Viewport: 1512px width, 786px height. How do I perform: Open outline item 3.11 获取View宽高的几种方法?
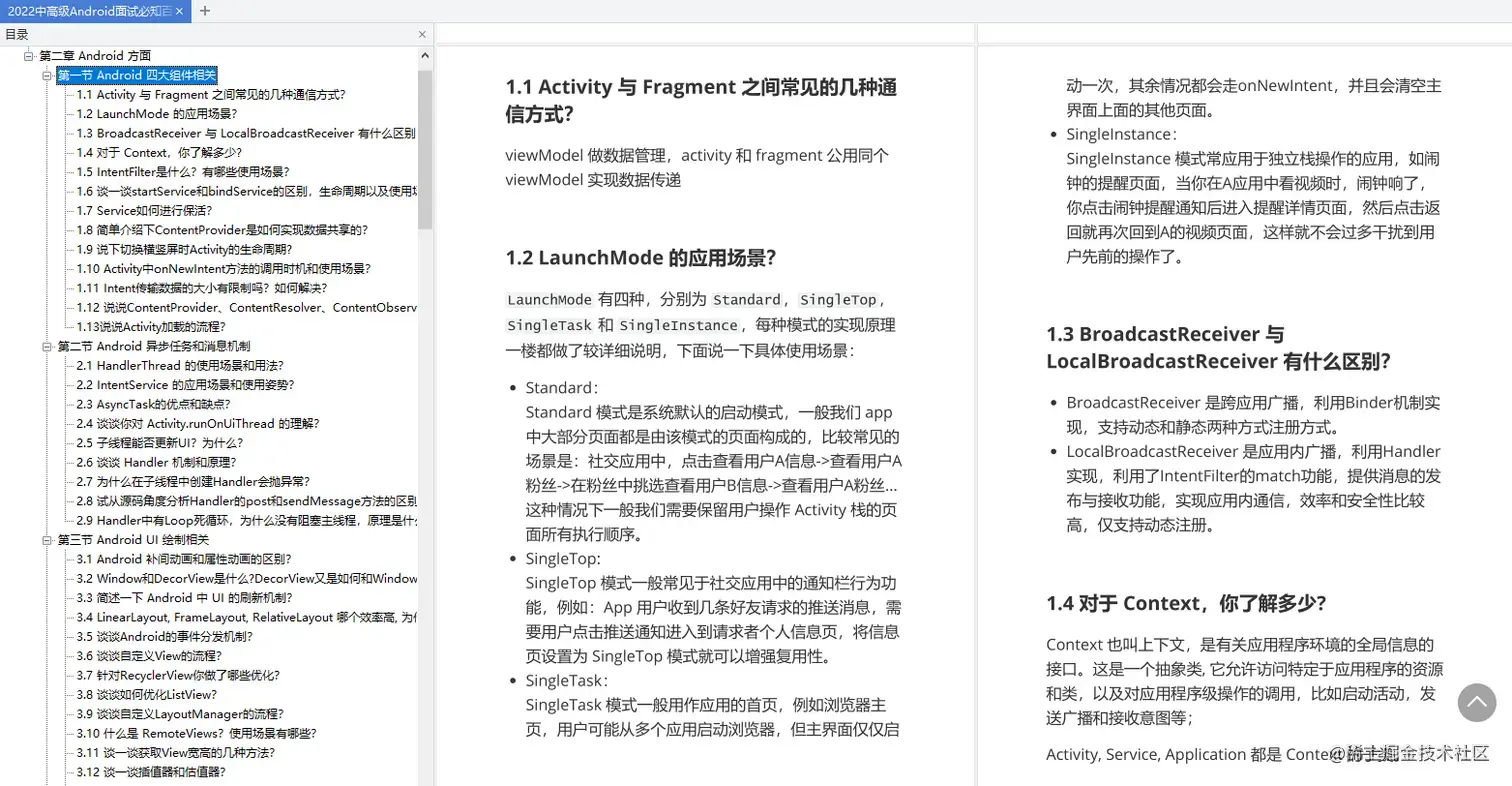(175, 752)
